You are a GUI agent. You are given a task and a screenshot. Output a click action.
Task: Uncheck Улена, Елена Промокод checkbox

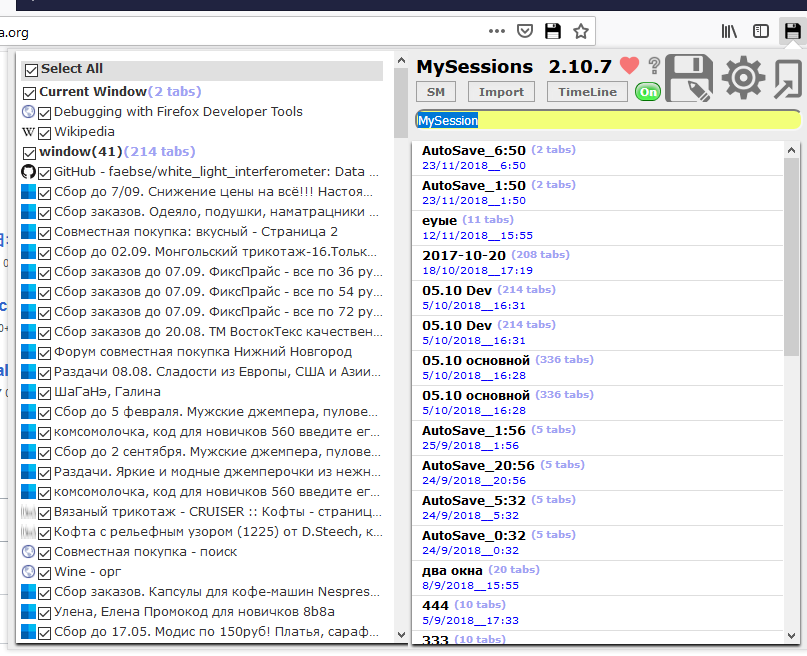coord(44,614)
